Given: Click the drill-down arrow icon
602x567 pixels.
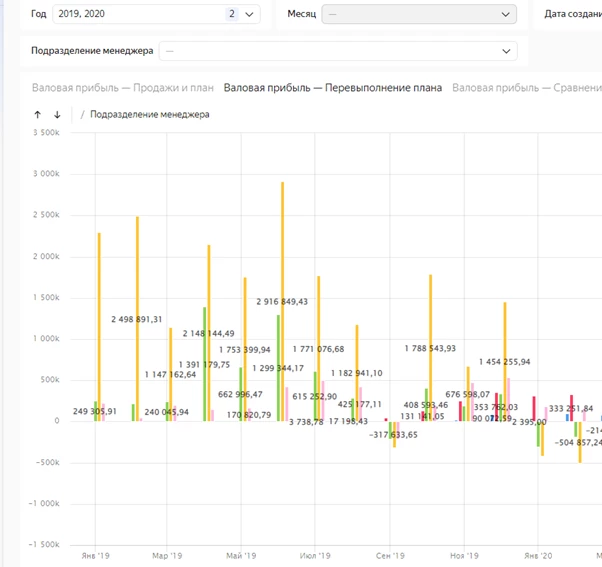Looking at the screenshot, I should click(57, 114).
